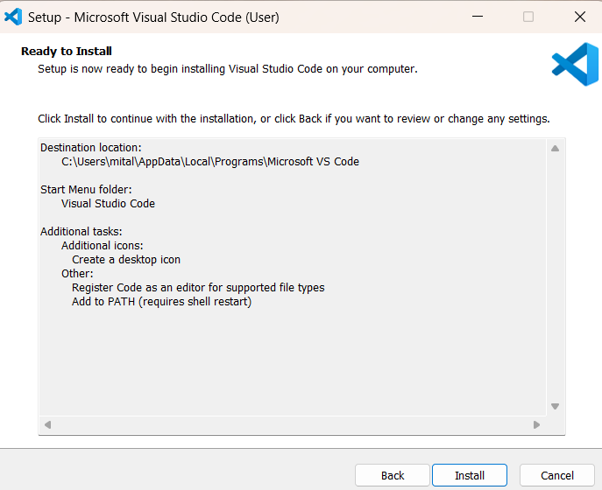Screen dimensions: 602x490
Task: Click the 'Click Install to continue' instruction text
Action: point(294,119)
